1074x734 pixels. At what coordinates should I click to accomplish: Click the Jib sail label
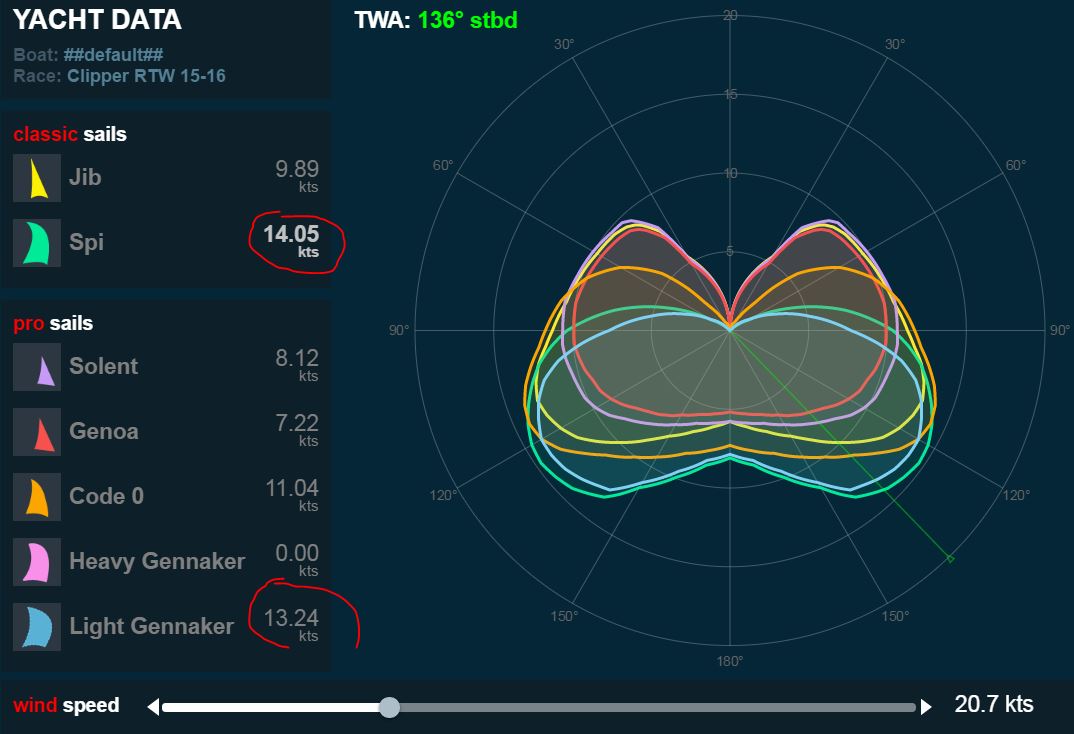pyautogui.click(x=85, y=177)
